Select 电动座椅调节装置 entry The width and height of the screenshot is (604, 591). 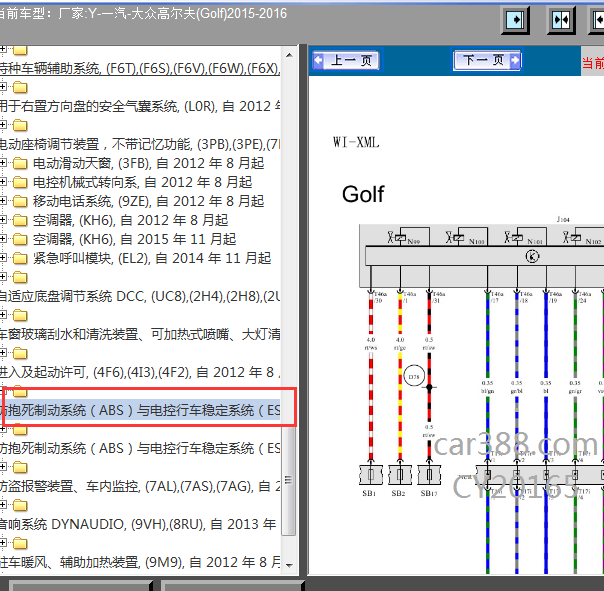coord(140,144)
